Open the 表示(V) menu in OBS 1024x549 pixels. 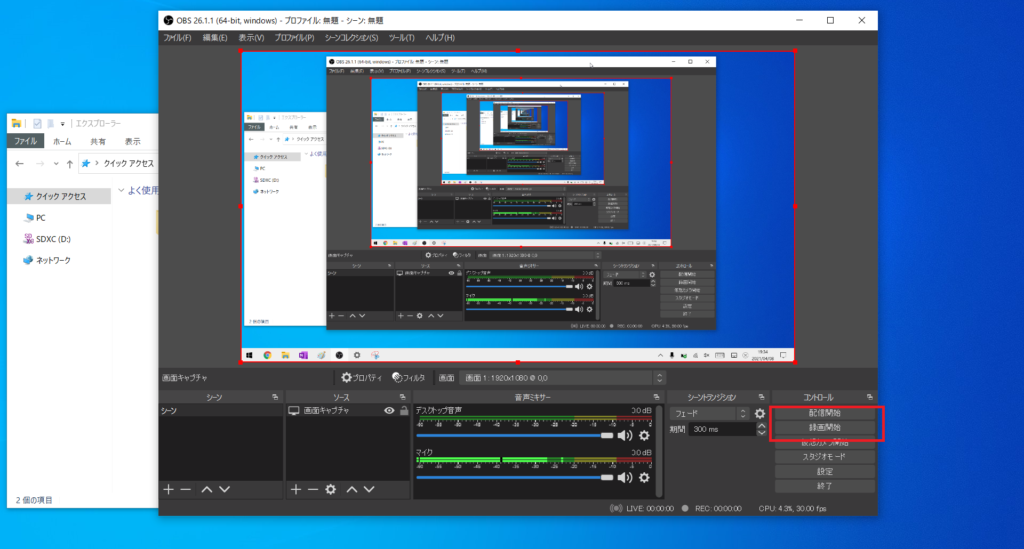click(x=251, y=38)
